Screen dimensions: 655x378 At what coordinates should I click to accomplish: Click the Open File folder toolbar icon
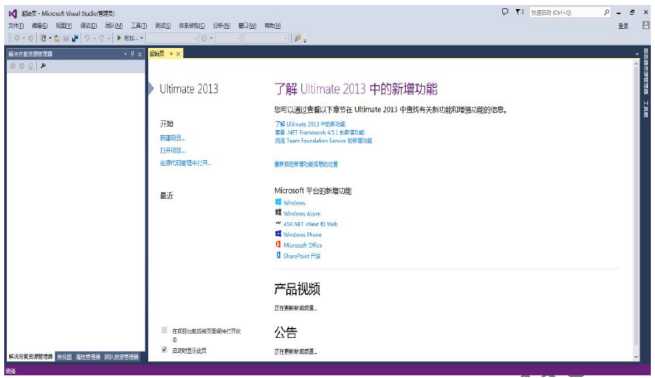(x=56, y=38)
